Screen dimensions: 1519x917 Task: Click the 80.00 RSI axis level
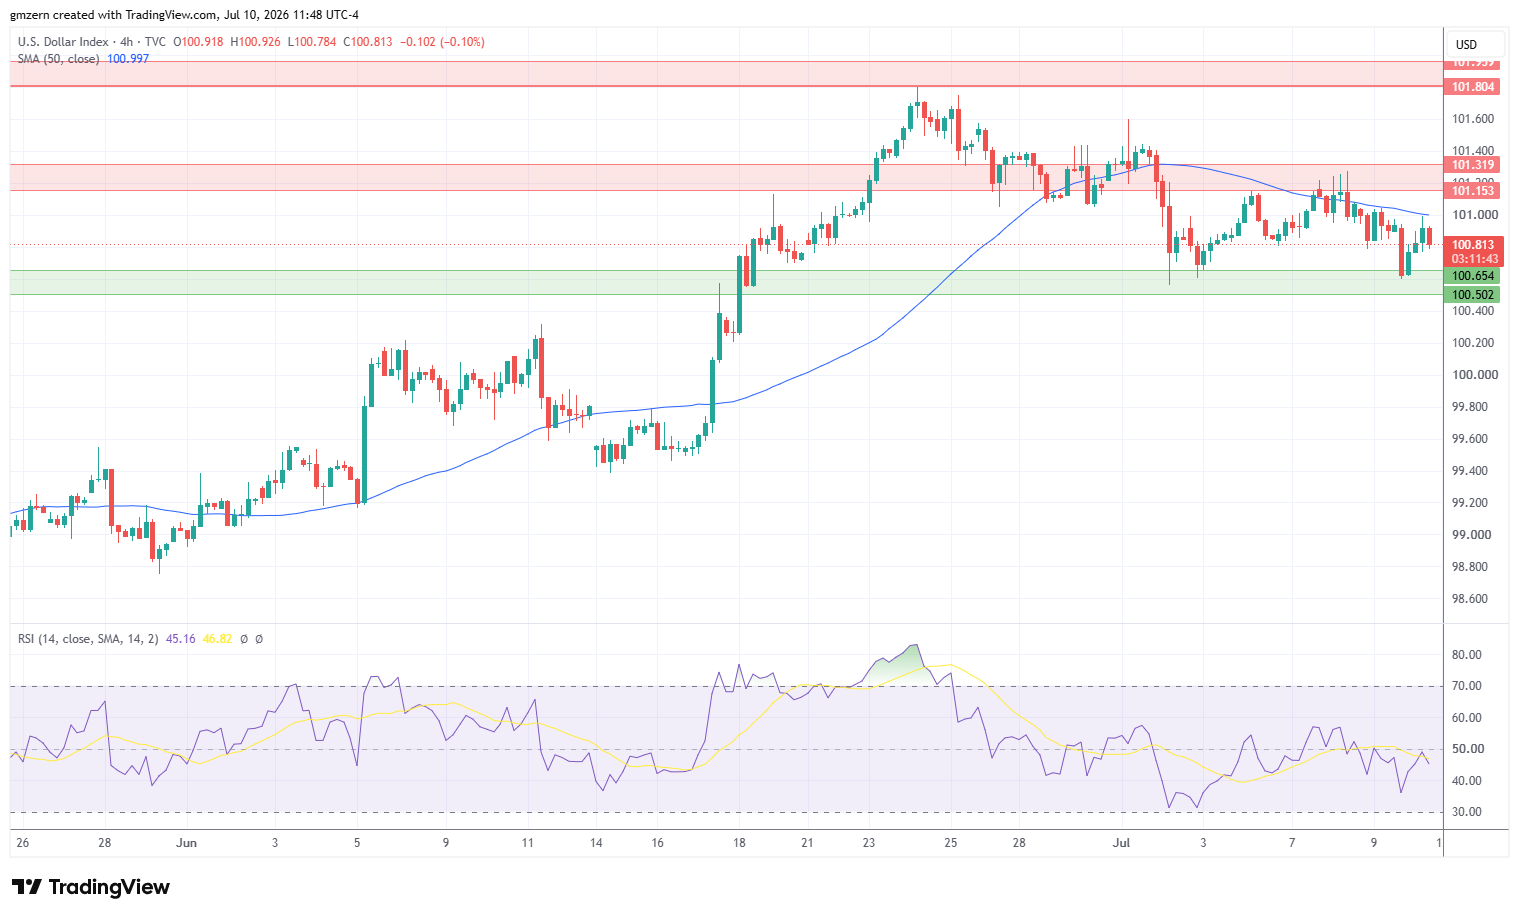[x=1467, y=655]
